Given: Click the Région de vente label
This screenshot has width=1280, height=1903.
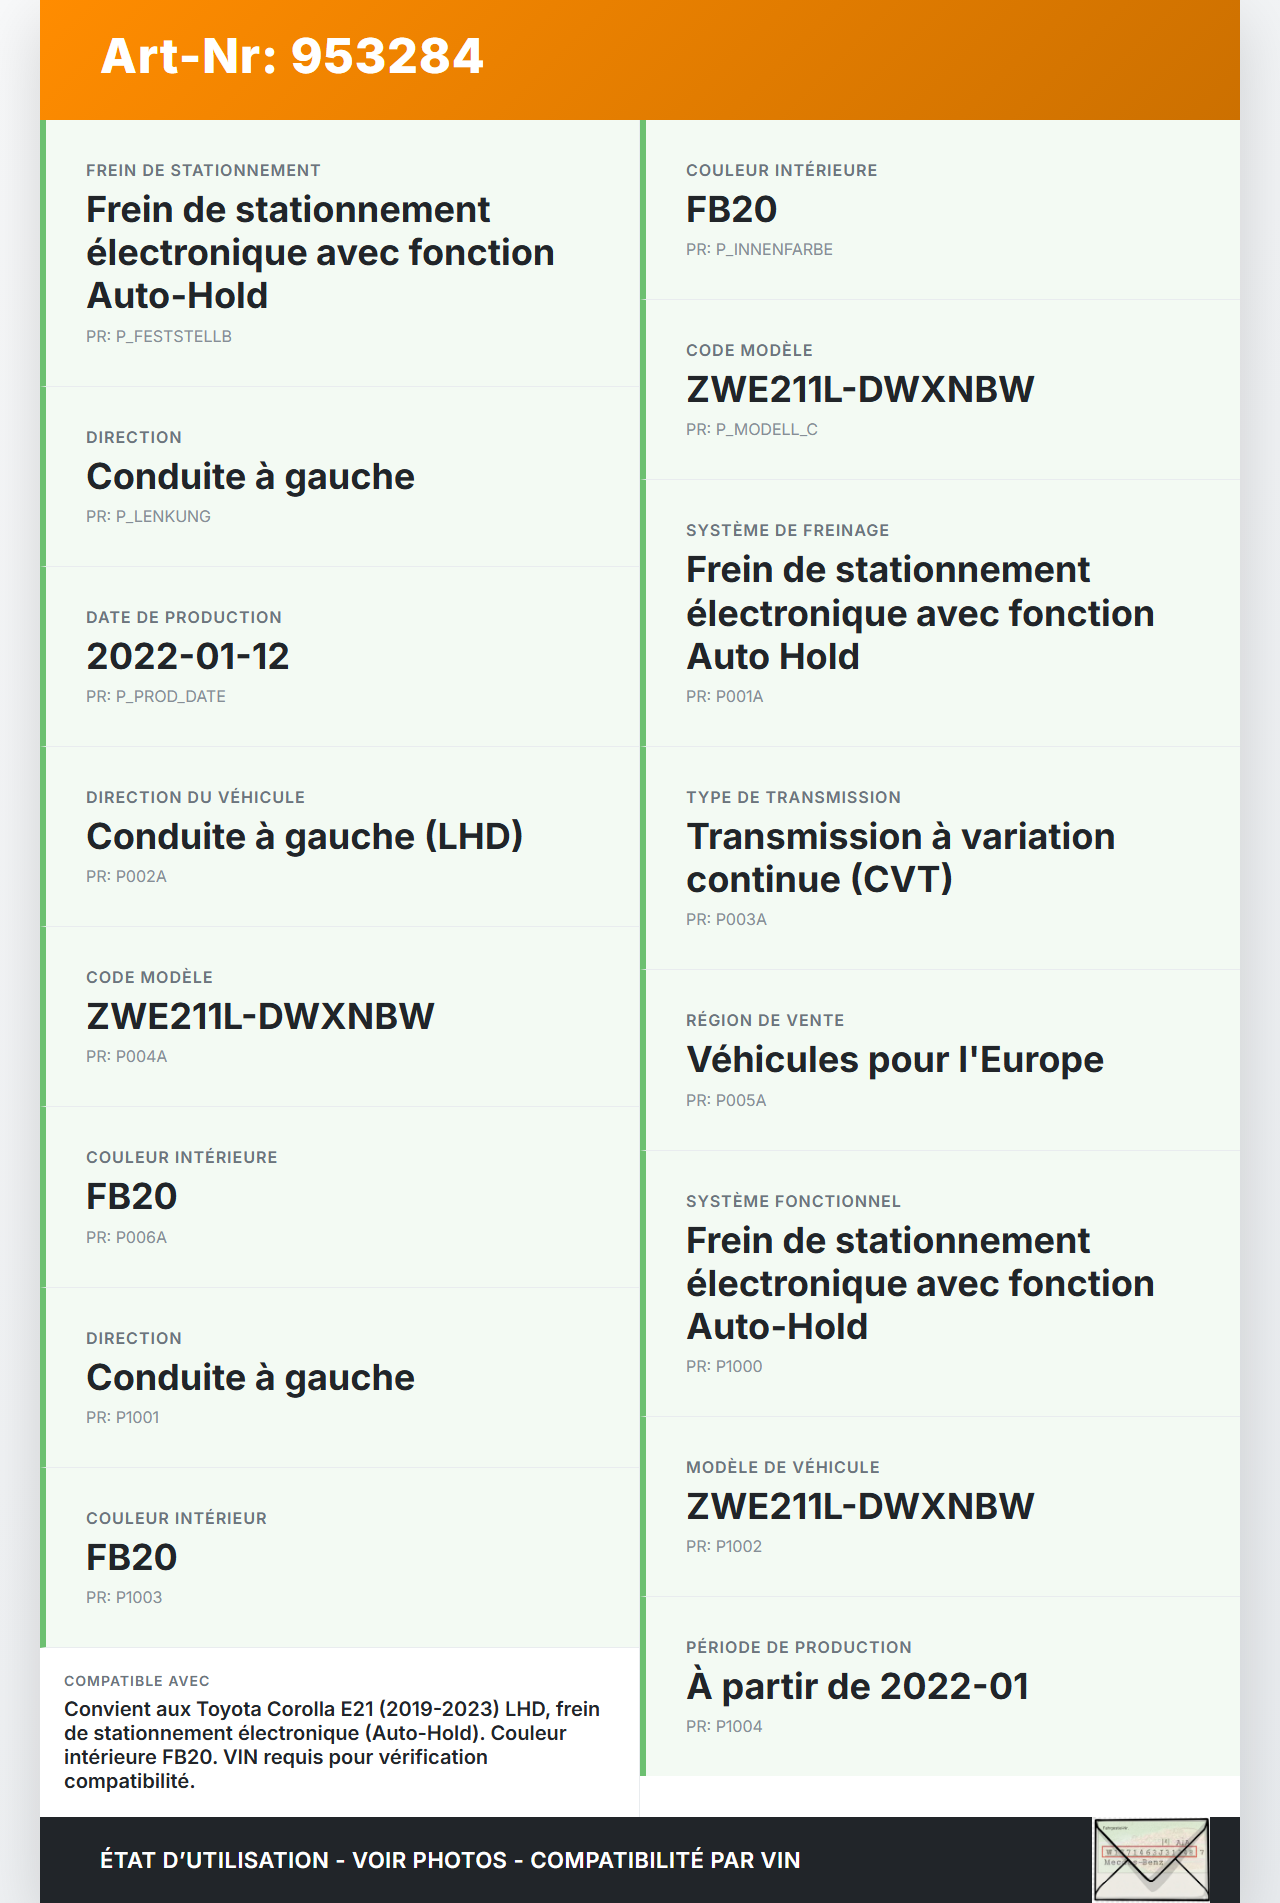Looking at the screenshot, I should point(765,1021).
